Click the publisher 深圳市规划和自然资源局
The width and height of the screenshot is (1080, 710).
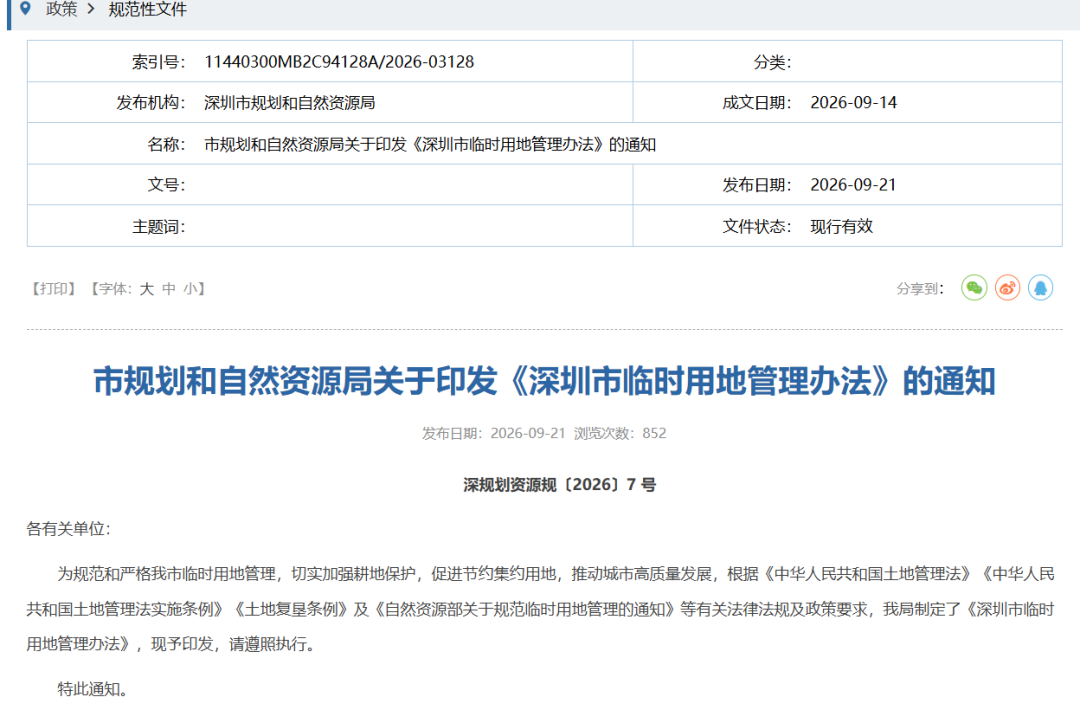289,103
